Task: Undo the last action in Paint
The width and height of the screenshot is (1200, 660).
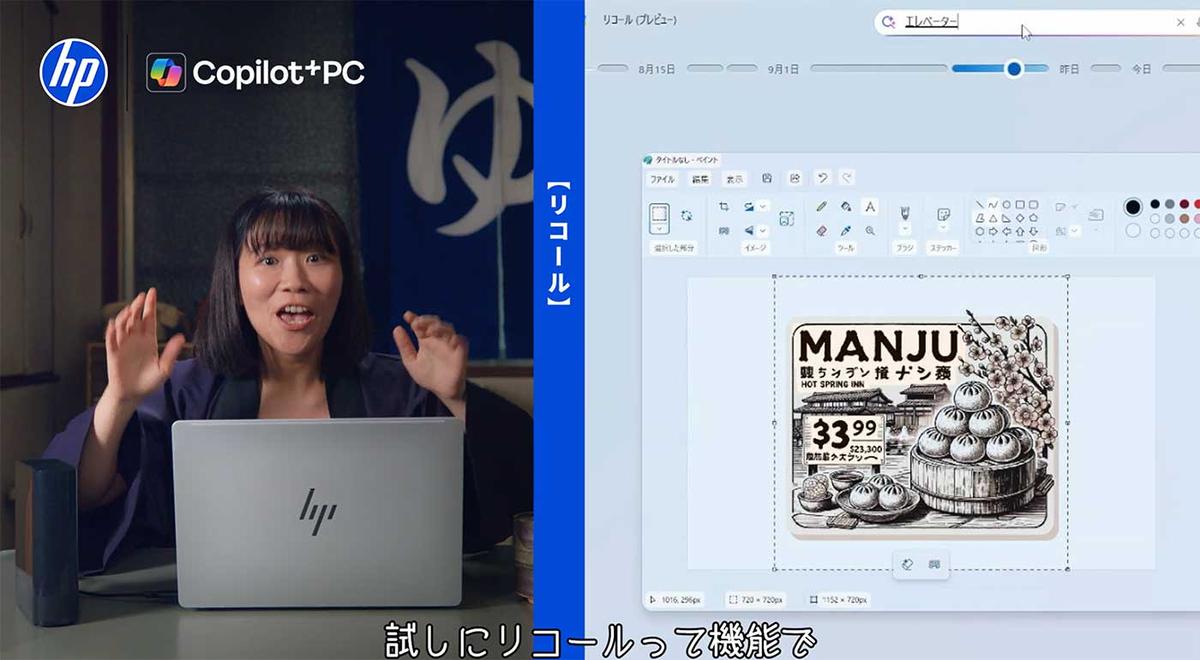Action: click(823, 178)
